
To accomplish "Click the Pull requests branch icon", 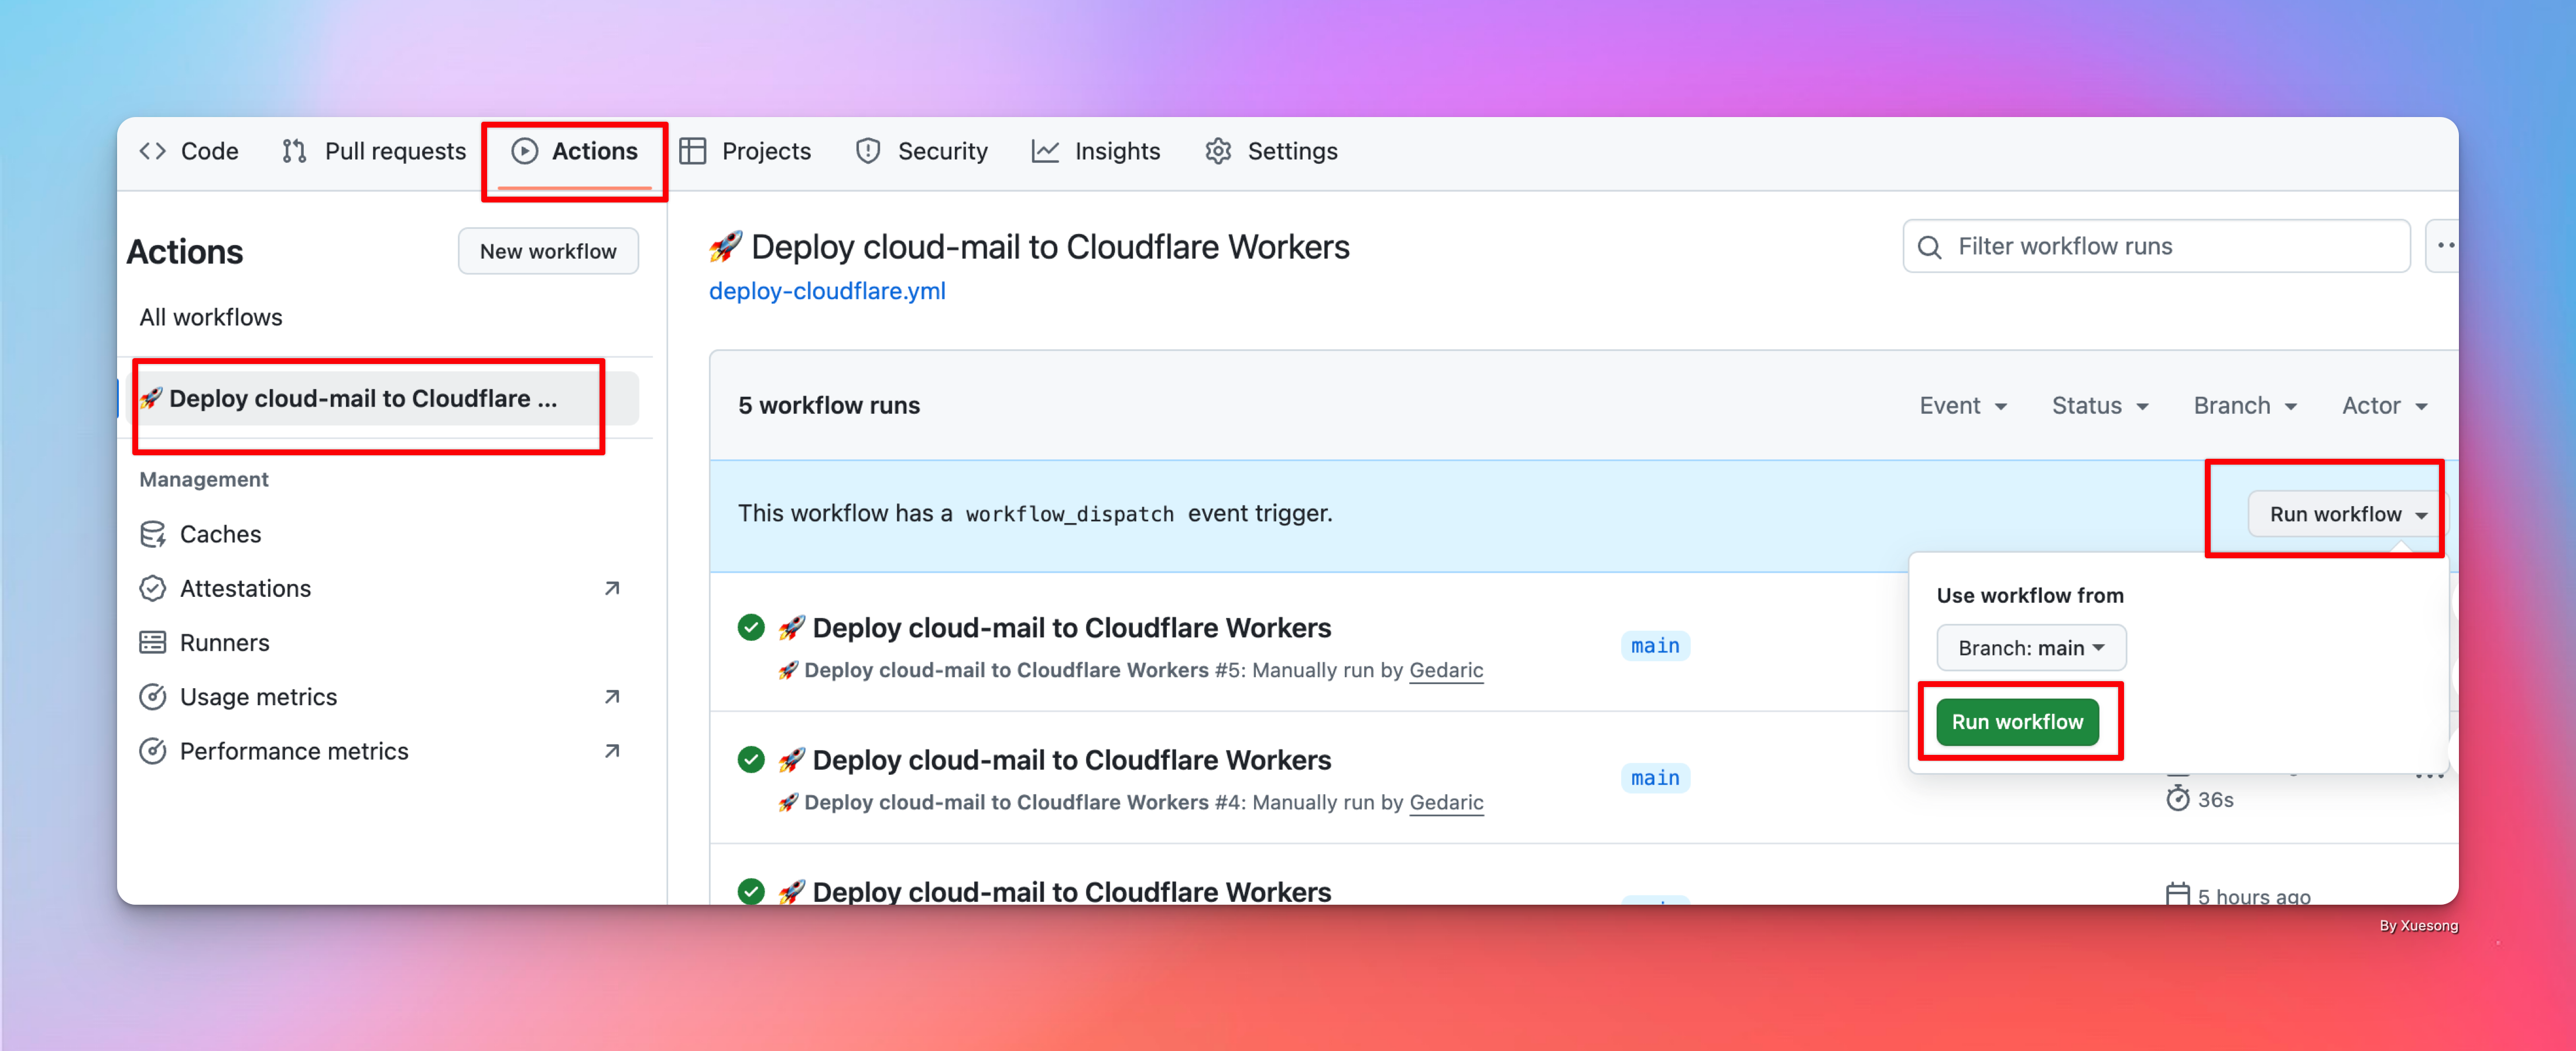I will click(x=294, y=151).
